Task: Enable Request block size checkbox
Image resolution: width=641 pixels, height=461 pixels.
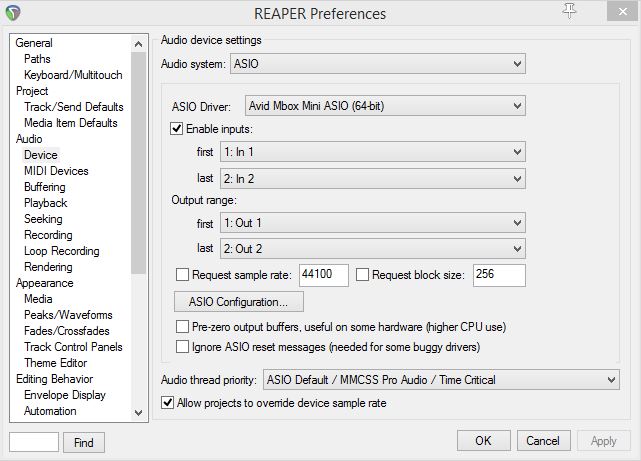Action: [x=363, y=274]
